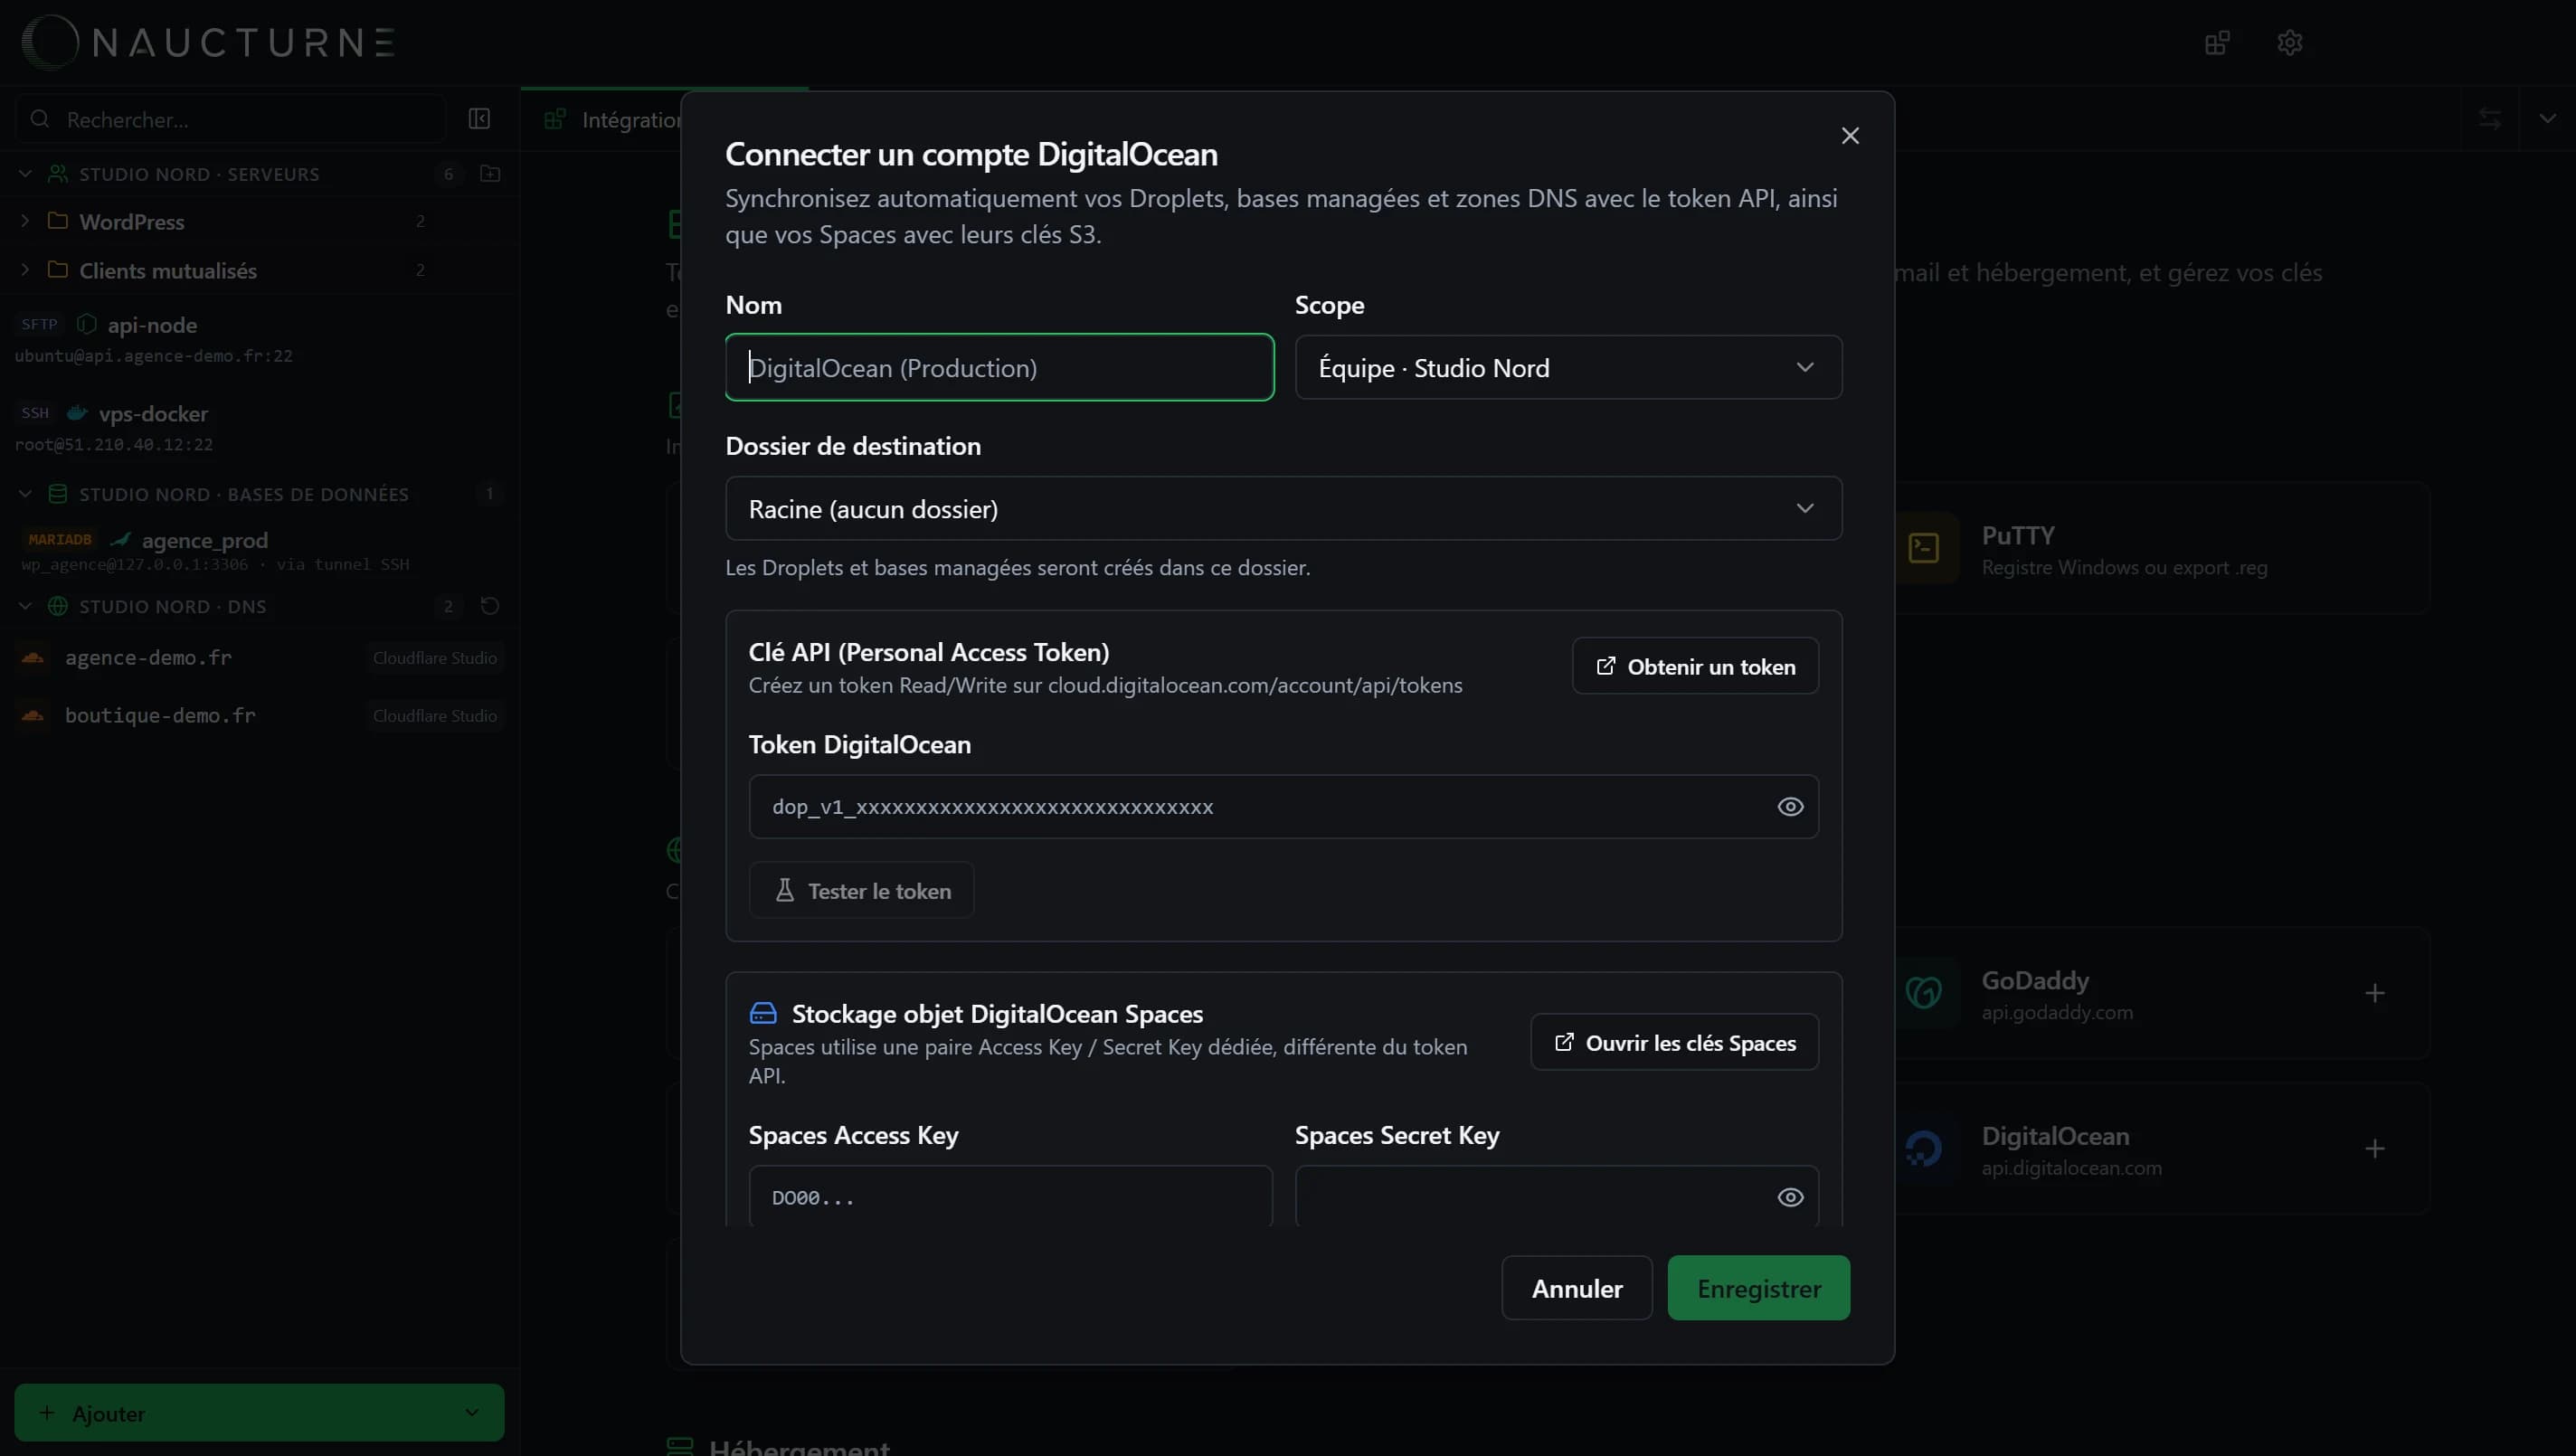Reveal the DigitalOcean token value
The image size is (2576, 1456).
pos(1790,806)
